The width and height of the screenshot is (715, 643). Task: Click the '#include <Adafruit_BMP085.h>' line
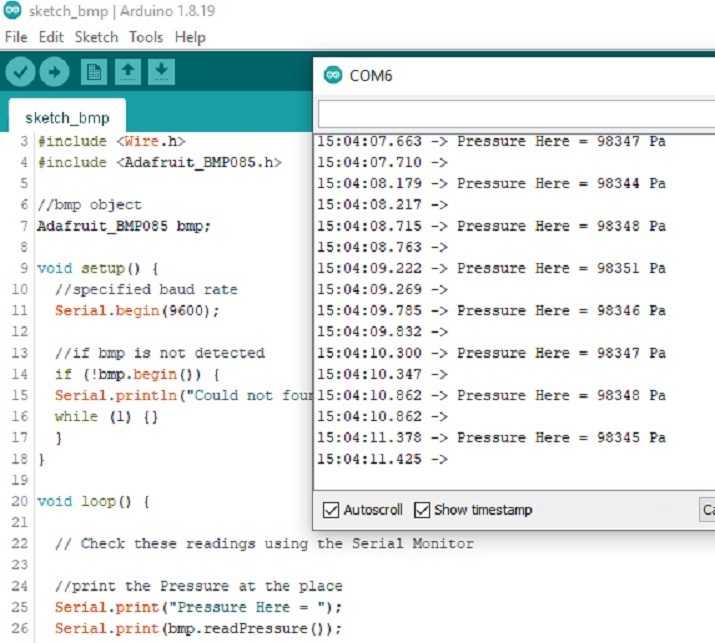(x=160, y=162)
